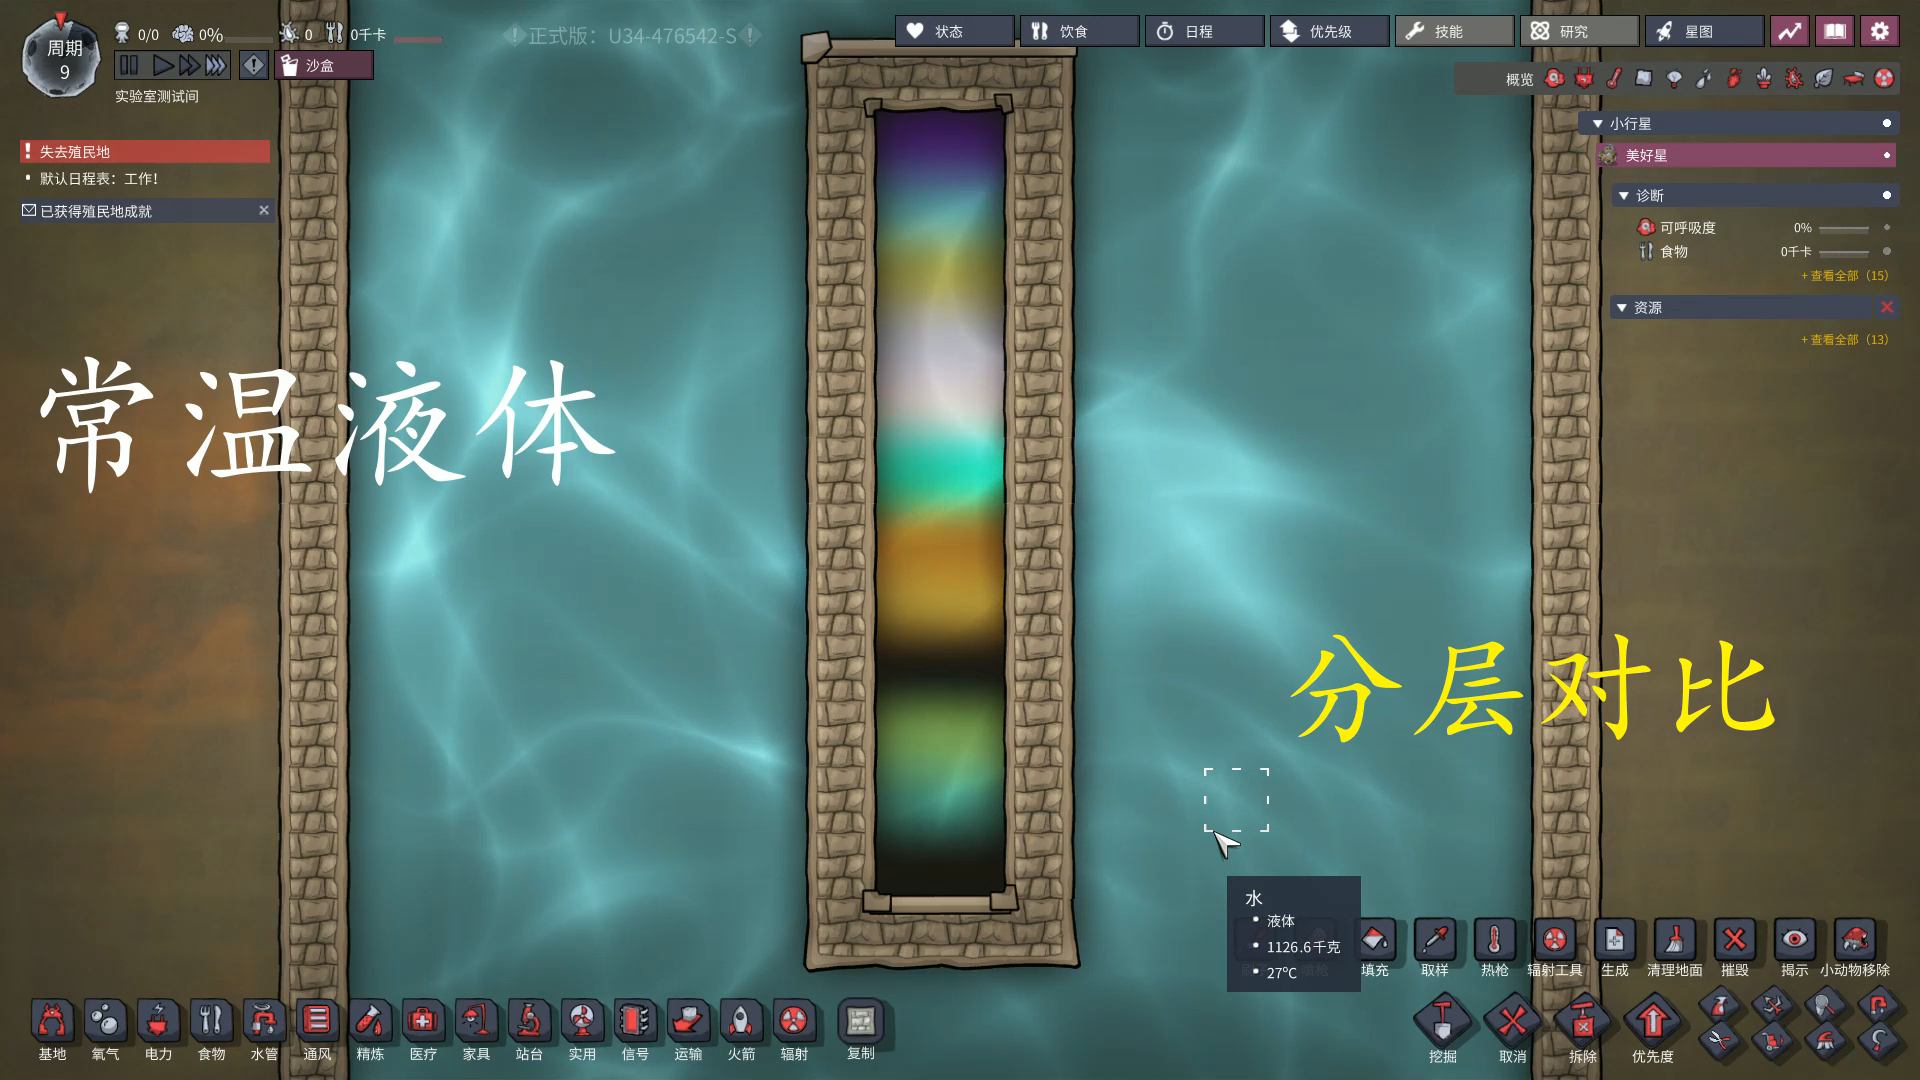Open the 技能 (Skills) menu
The image size is (1920, 1080).
(1454, 32)
